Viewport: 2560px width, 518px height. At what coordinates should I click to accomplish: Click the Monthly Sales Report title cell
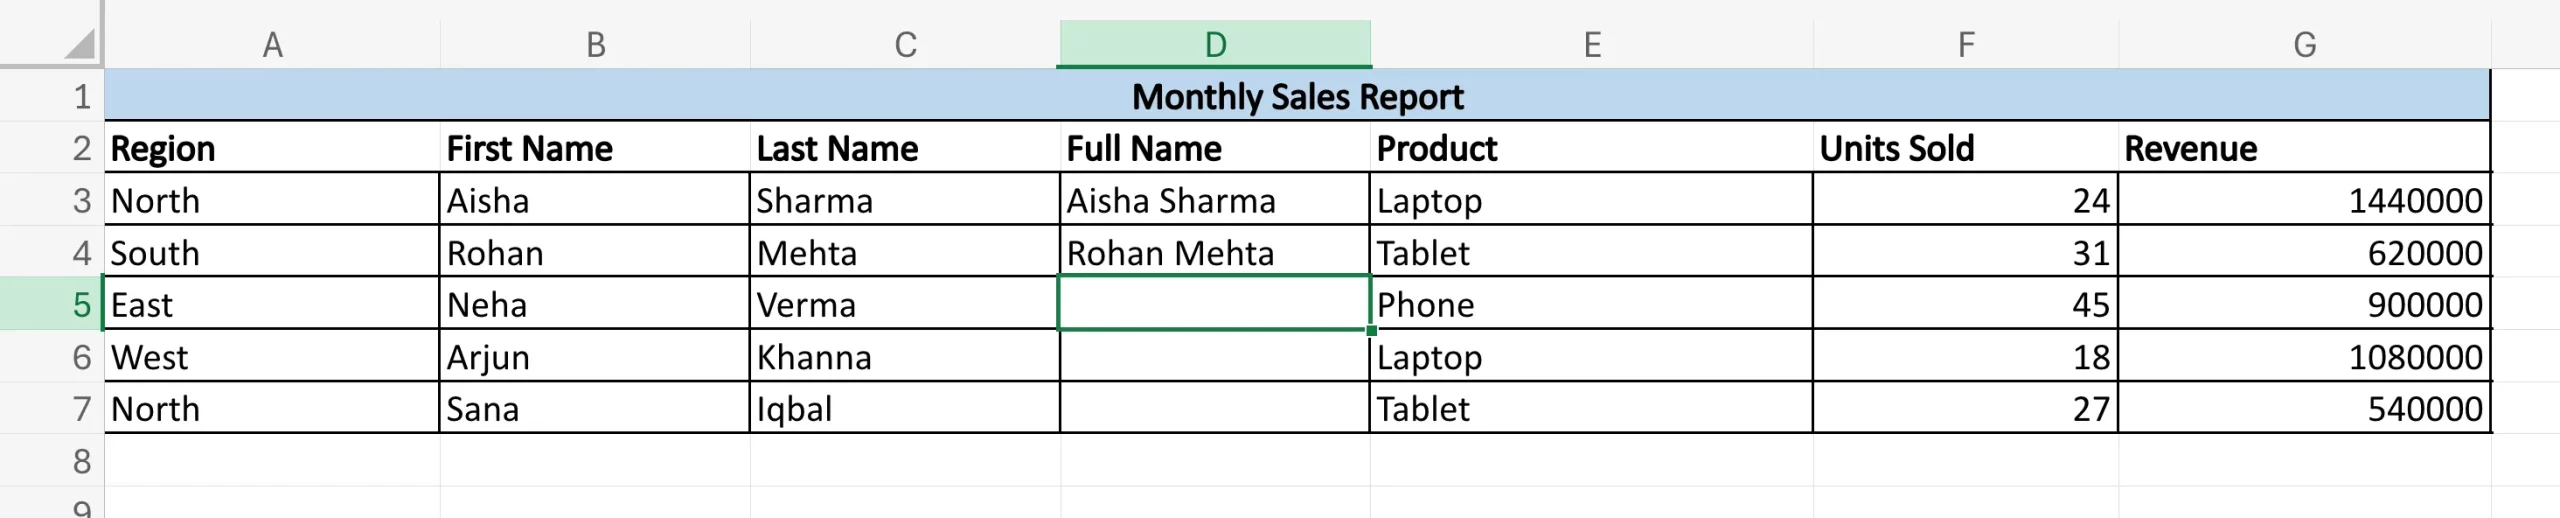coord(1297,96)
